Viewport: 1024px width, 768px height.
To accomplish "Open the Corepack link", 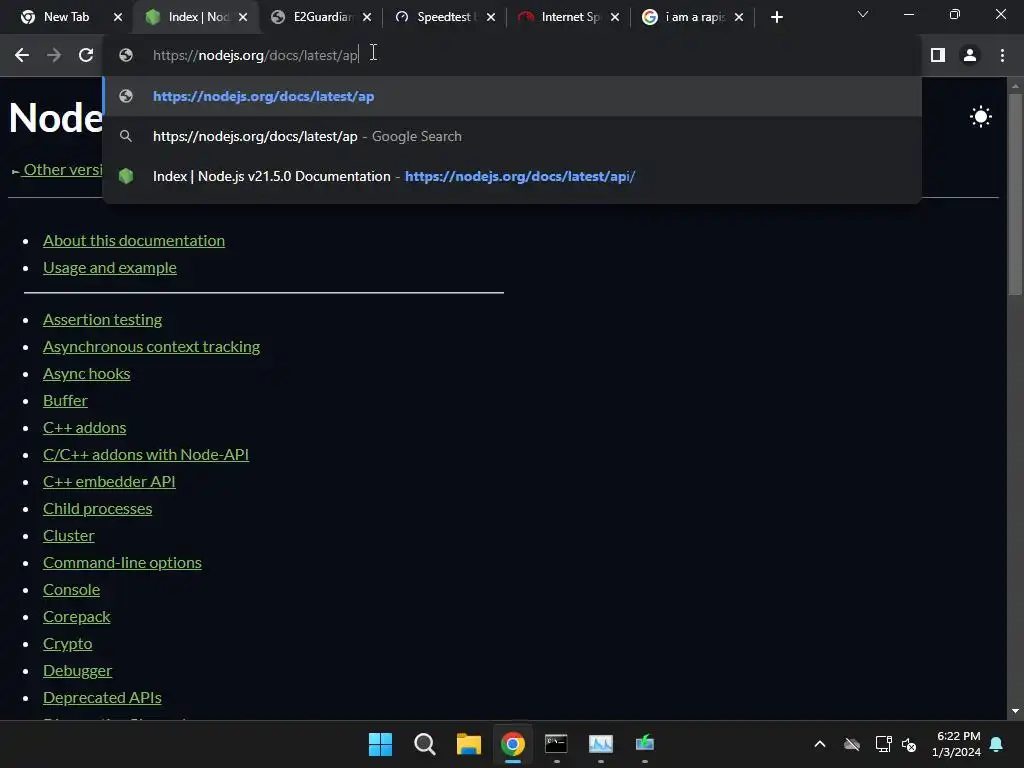I will pos(76,616).
